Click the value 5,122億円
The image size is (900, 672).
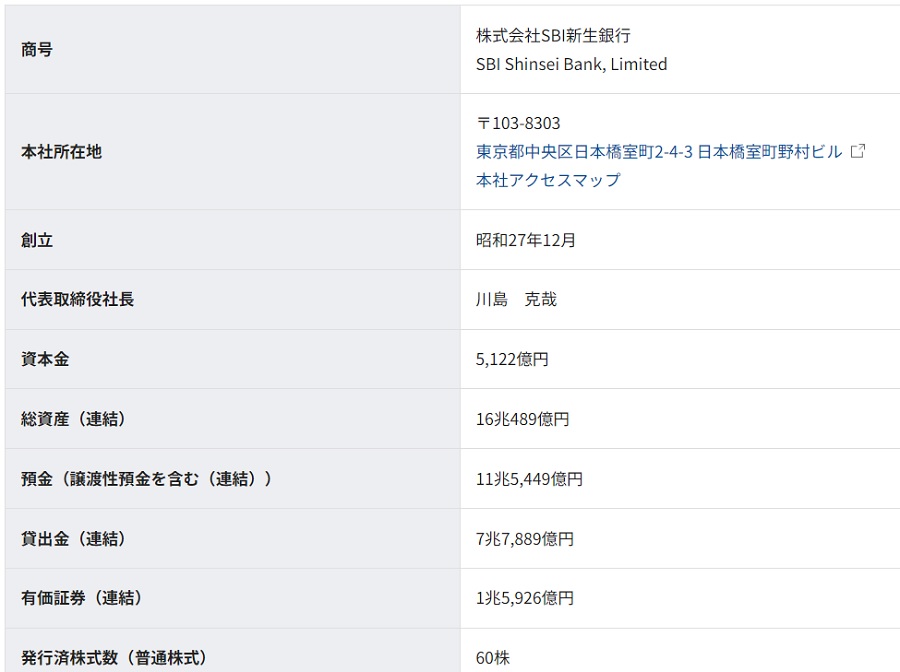(512, 359)
